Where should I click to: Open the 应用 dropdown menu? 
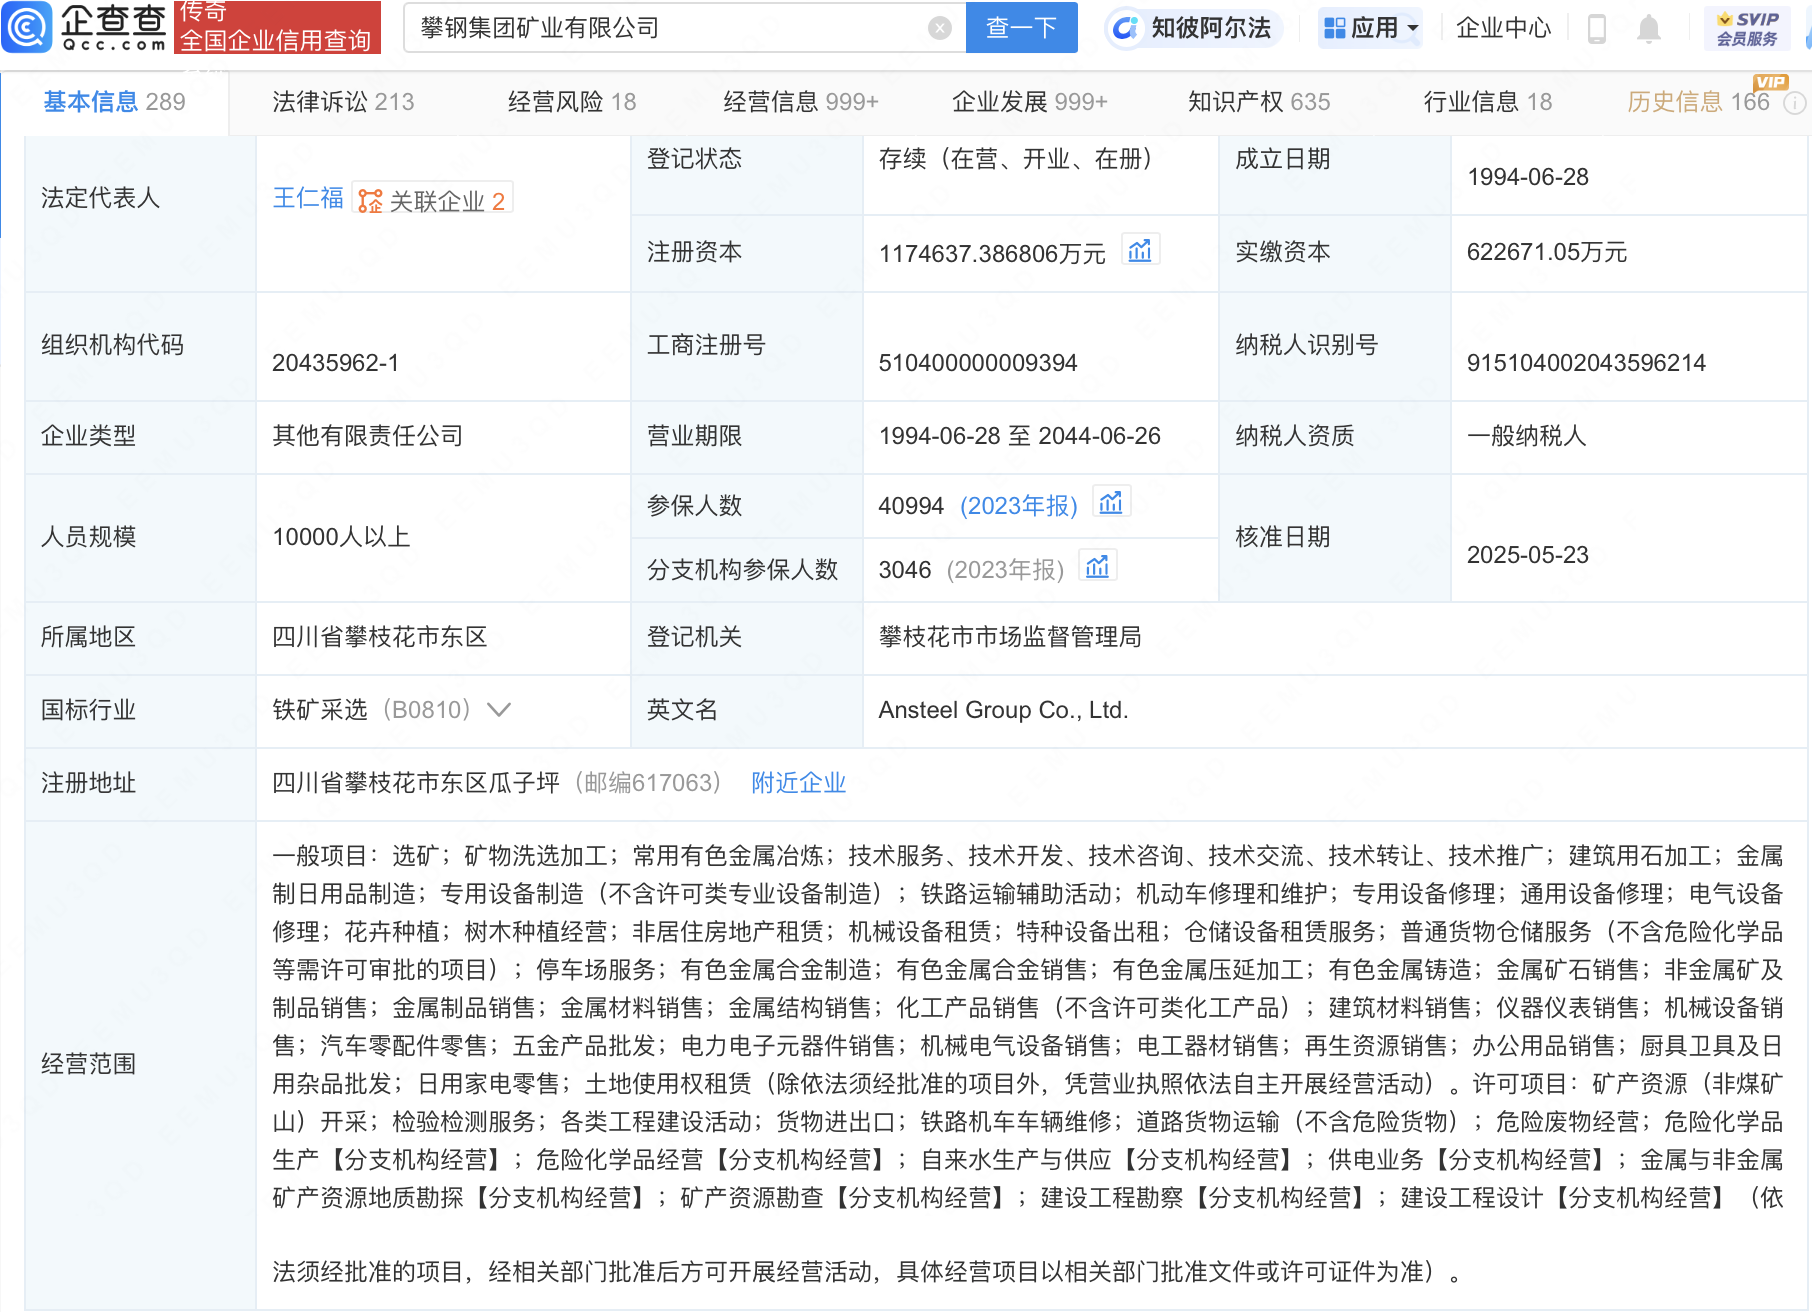click(1371, 28)
